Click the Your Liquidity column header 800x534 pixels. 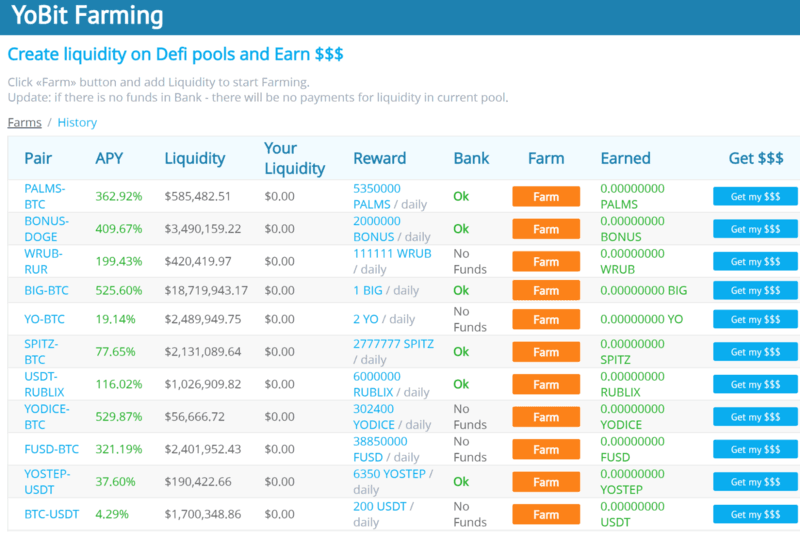tap(294, 158)
